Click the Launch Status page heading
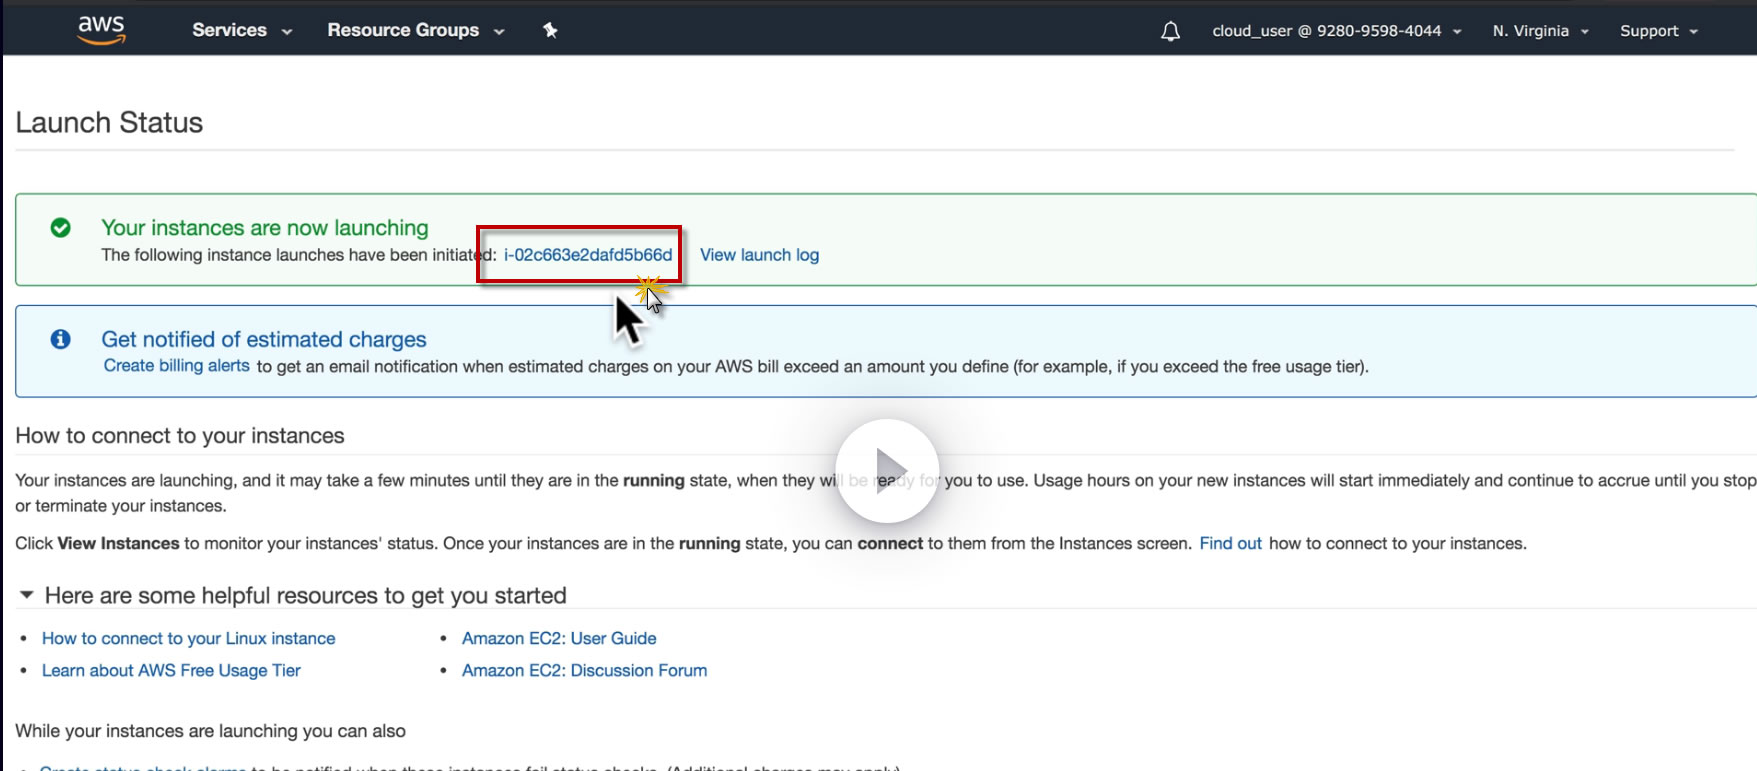 point(109,122)
